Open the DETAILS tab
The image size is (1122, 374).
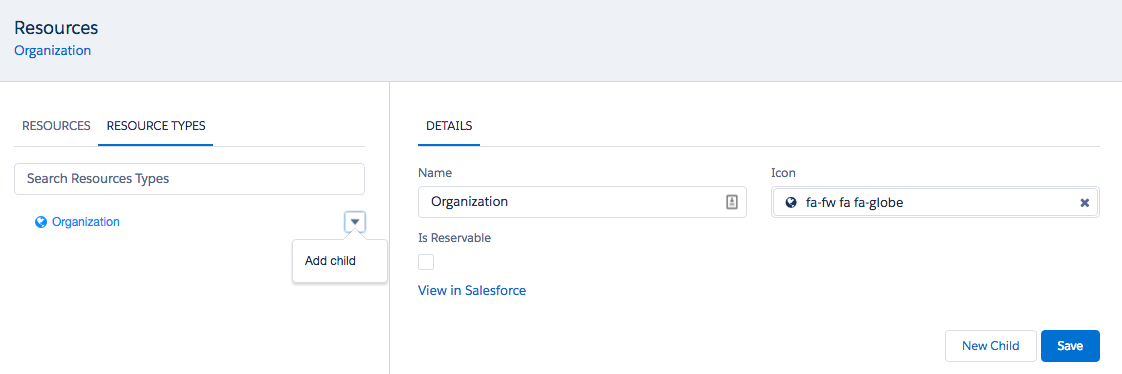[x=449, y=126]
